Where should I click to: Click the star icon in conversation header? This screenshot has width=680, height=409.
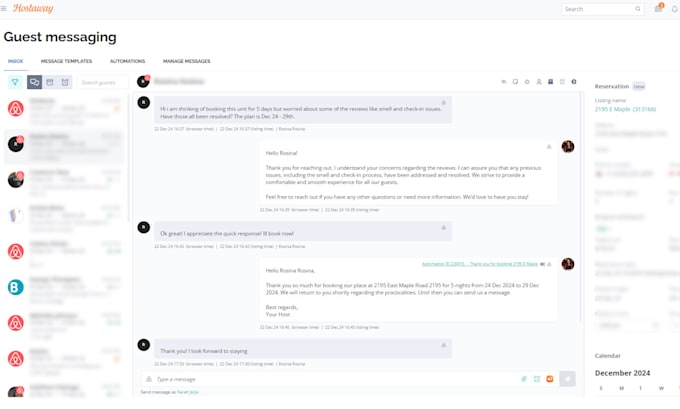click(527, 82)
